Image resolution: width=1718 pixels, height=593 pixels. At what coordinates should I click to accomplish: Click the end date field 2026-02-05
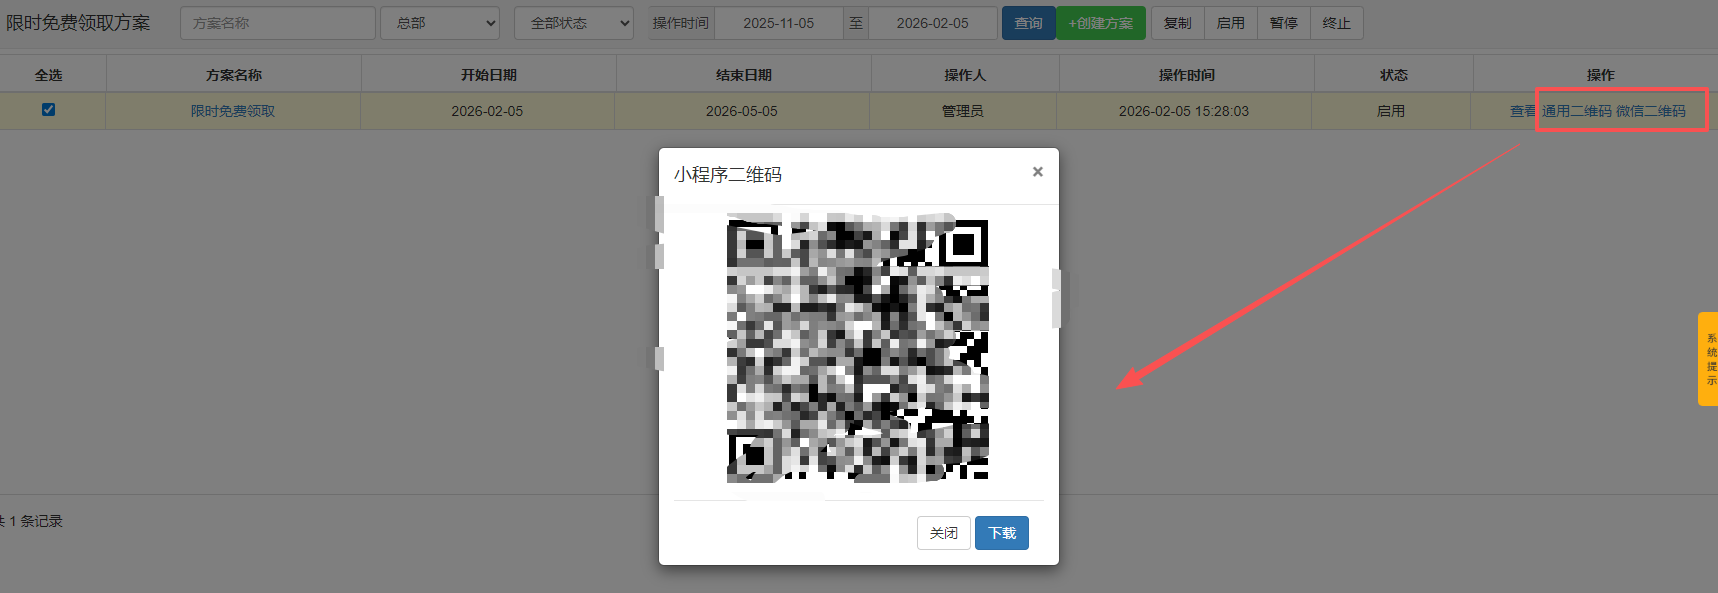coord(933,23)
